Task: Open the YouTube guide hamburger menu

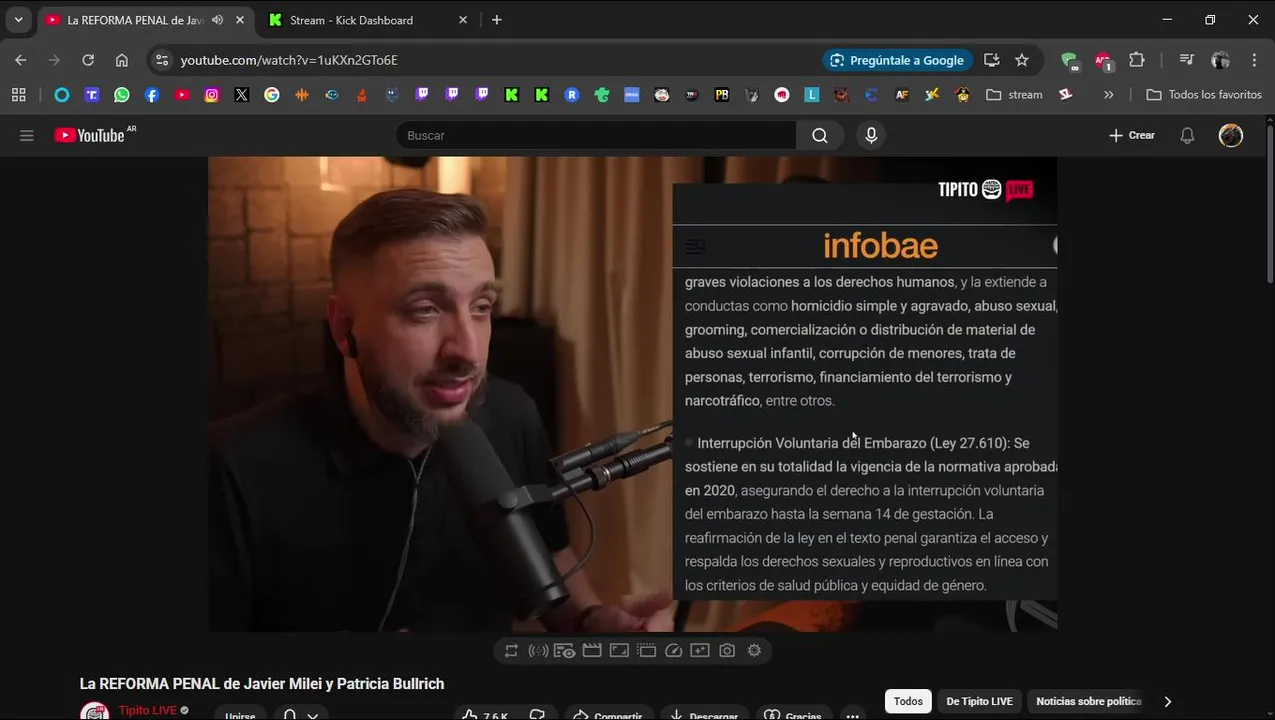Action: tap(27, 135)
